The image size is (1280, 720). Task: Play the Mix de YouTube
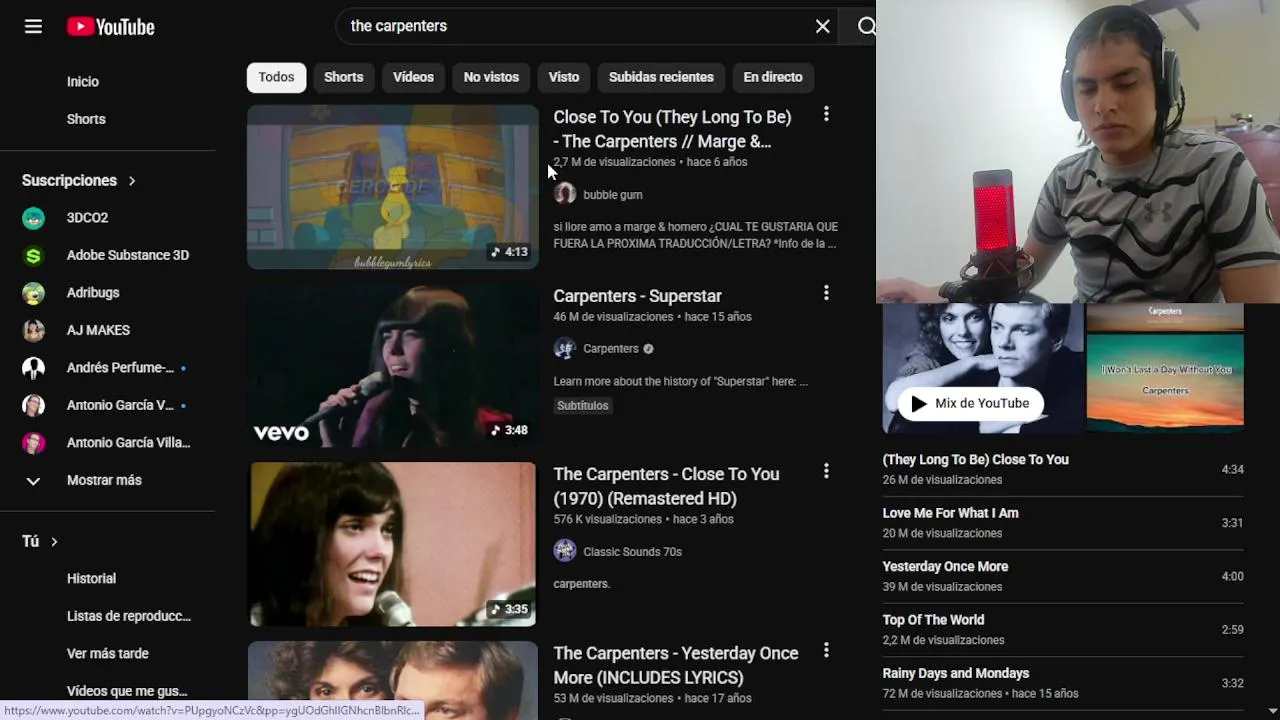coord(970,403)
